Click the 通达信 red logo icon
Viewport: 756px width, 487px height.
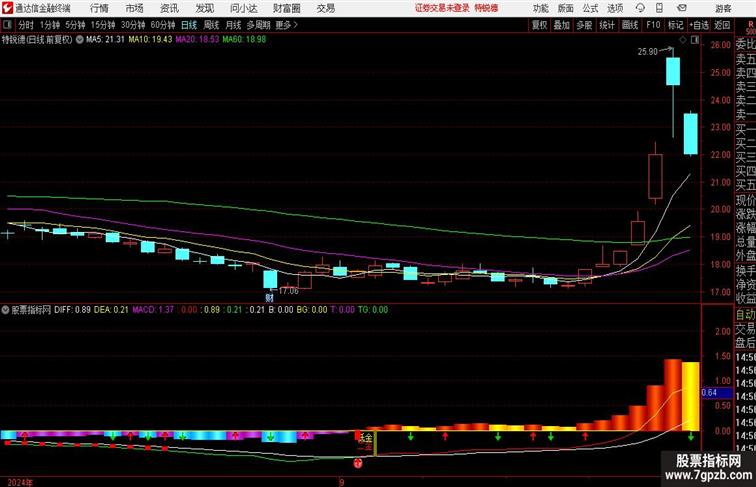click(7, 8)
